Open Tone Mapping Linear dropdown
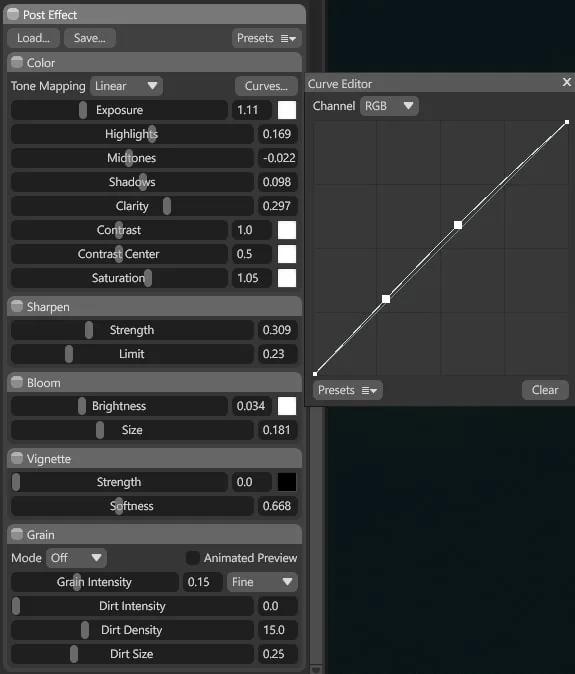575x674 pixels. (126, 86)
